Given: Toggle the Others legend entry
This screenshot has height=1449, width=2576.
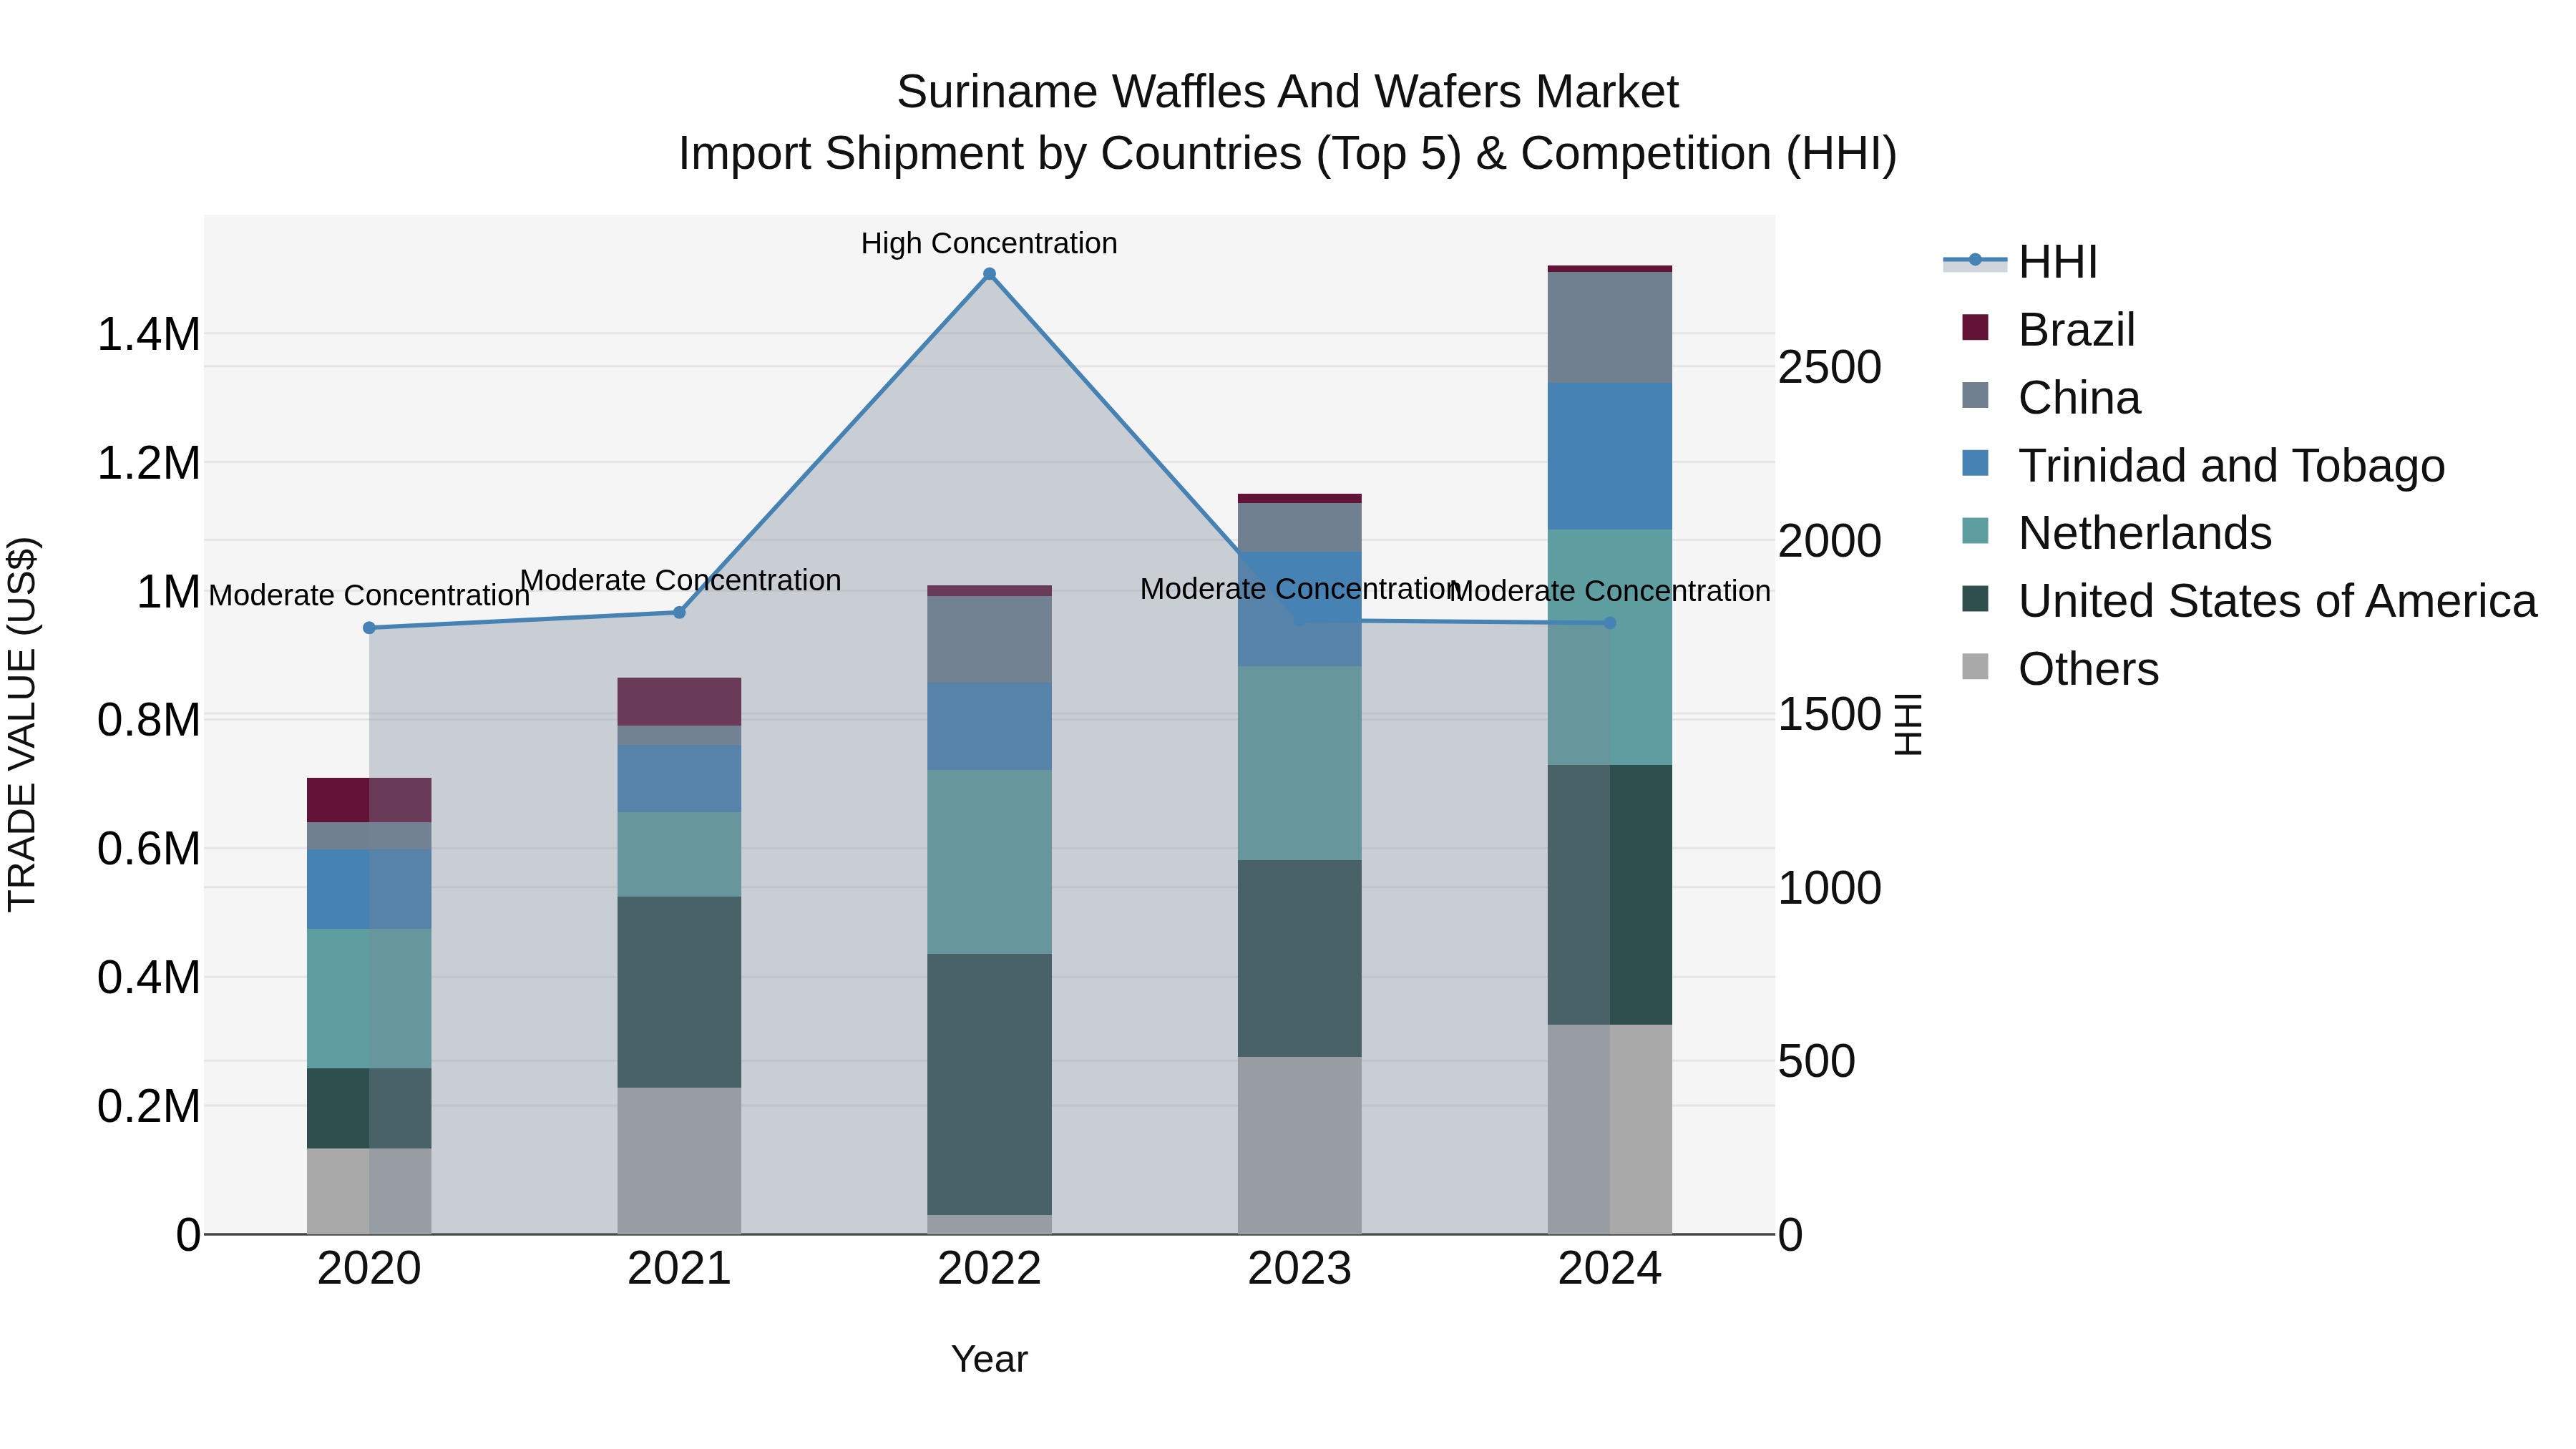Looking at the screenshot, I should pos(2060,669).
